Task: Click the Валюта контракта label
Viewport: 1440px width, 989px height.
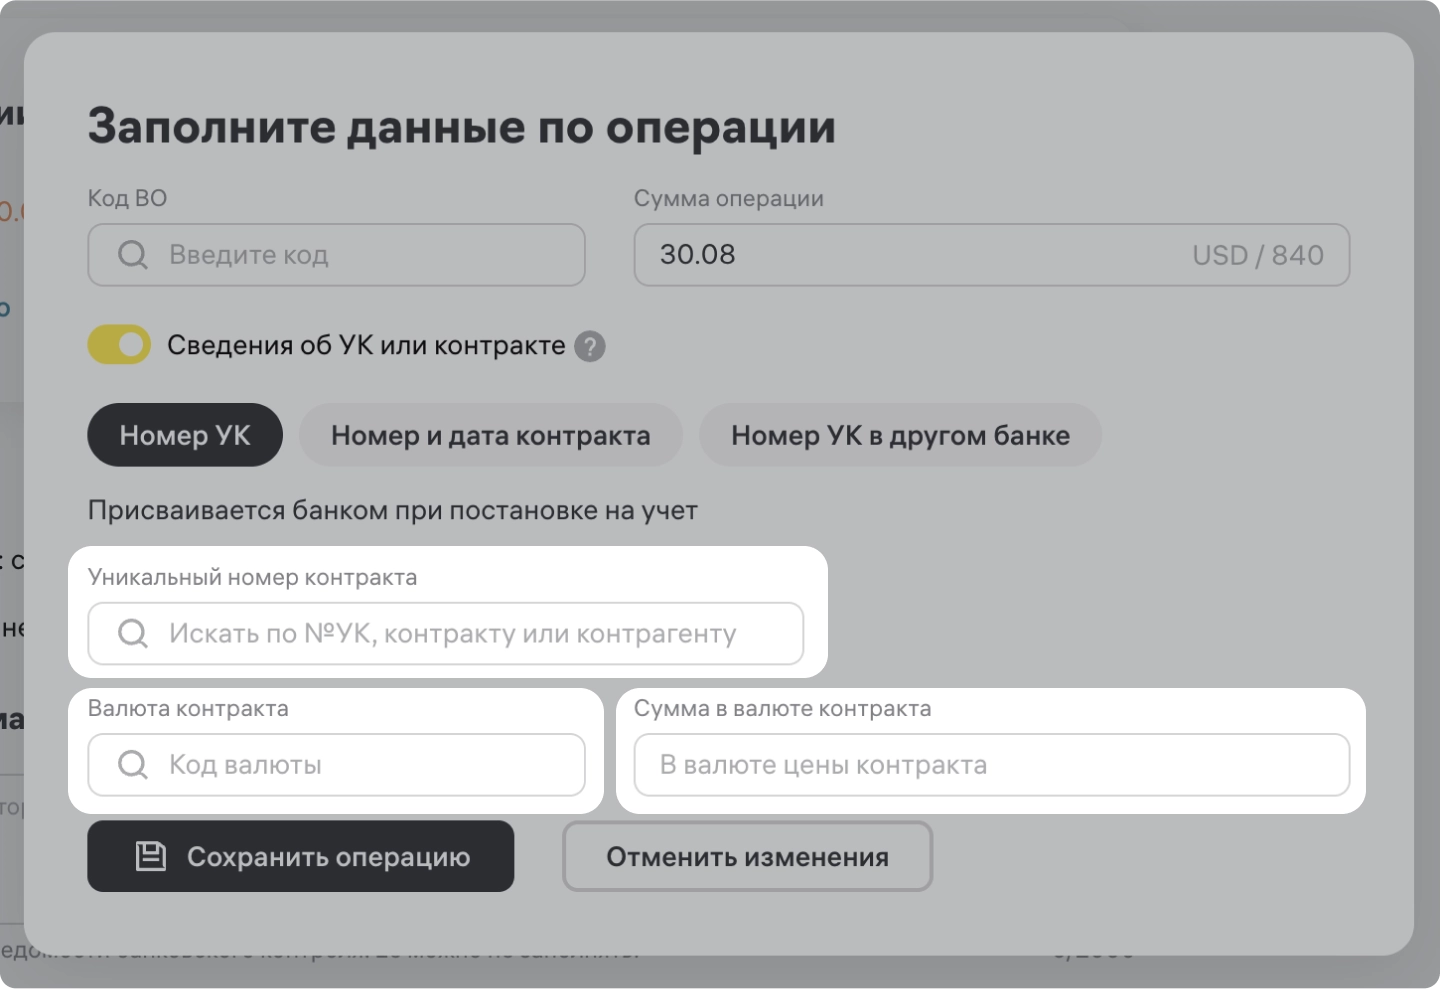Action: point(188,708)
